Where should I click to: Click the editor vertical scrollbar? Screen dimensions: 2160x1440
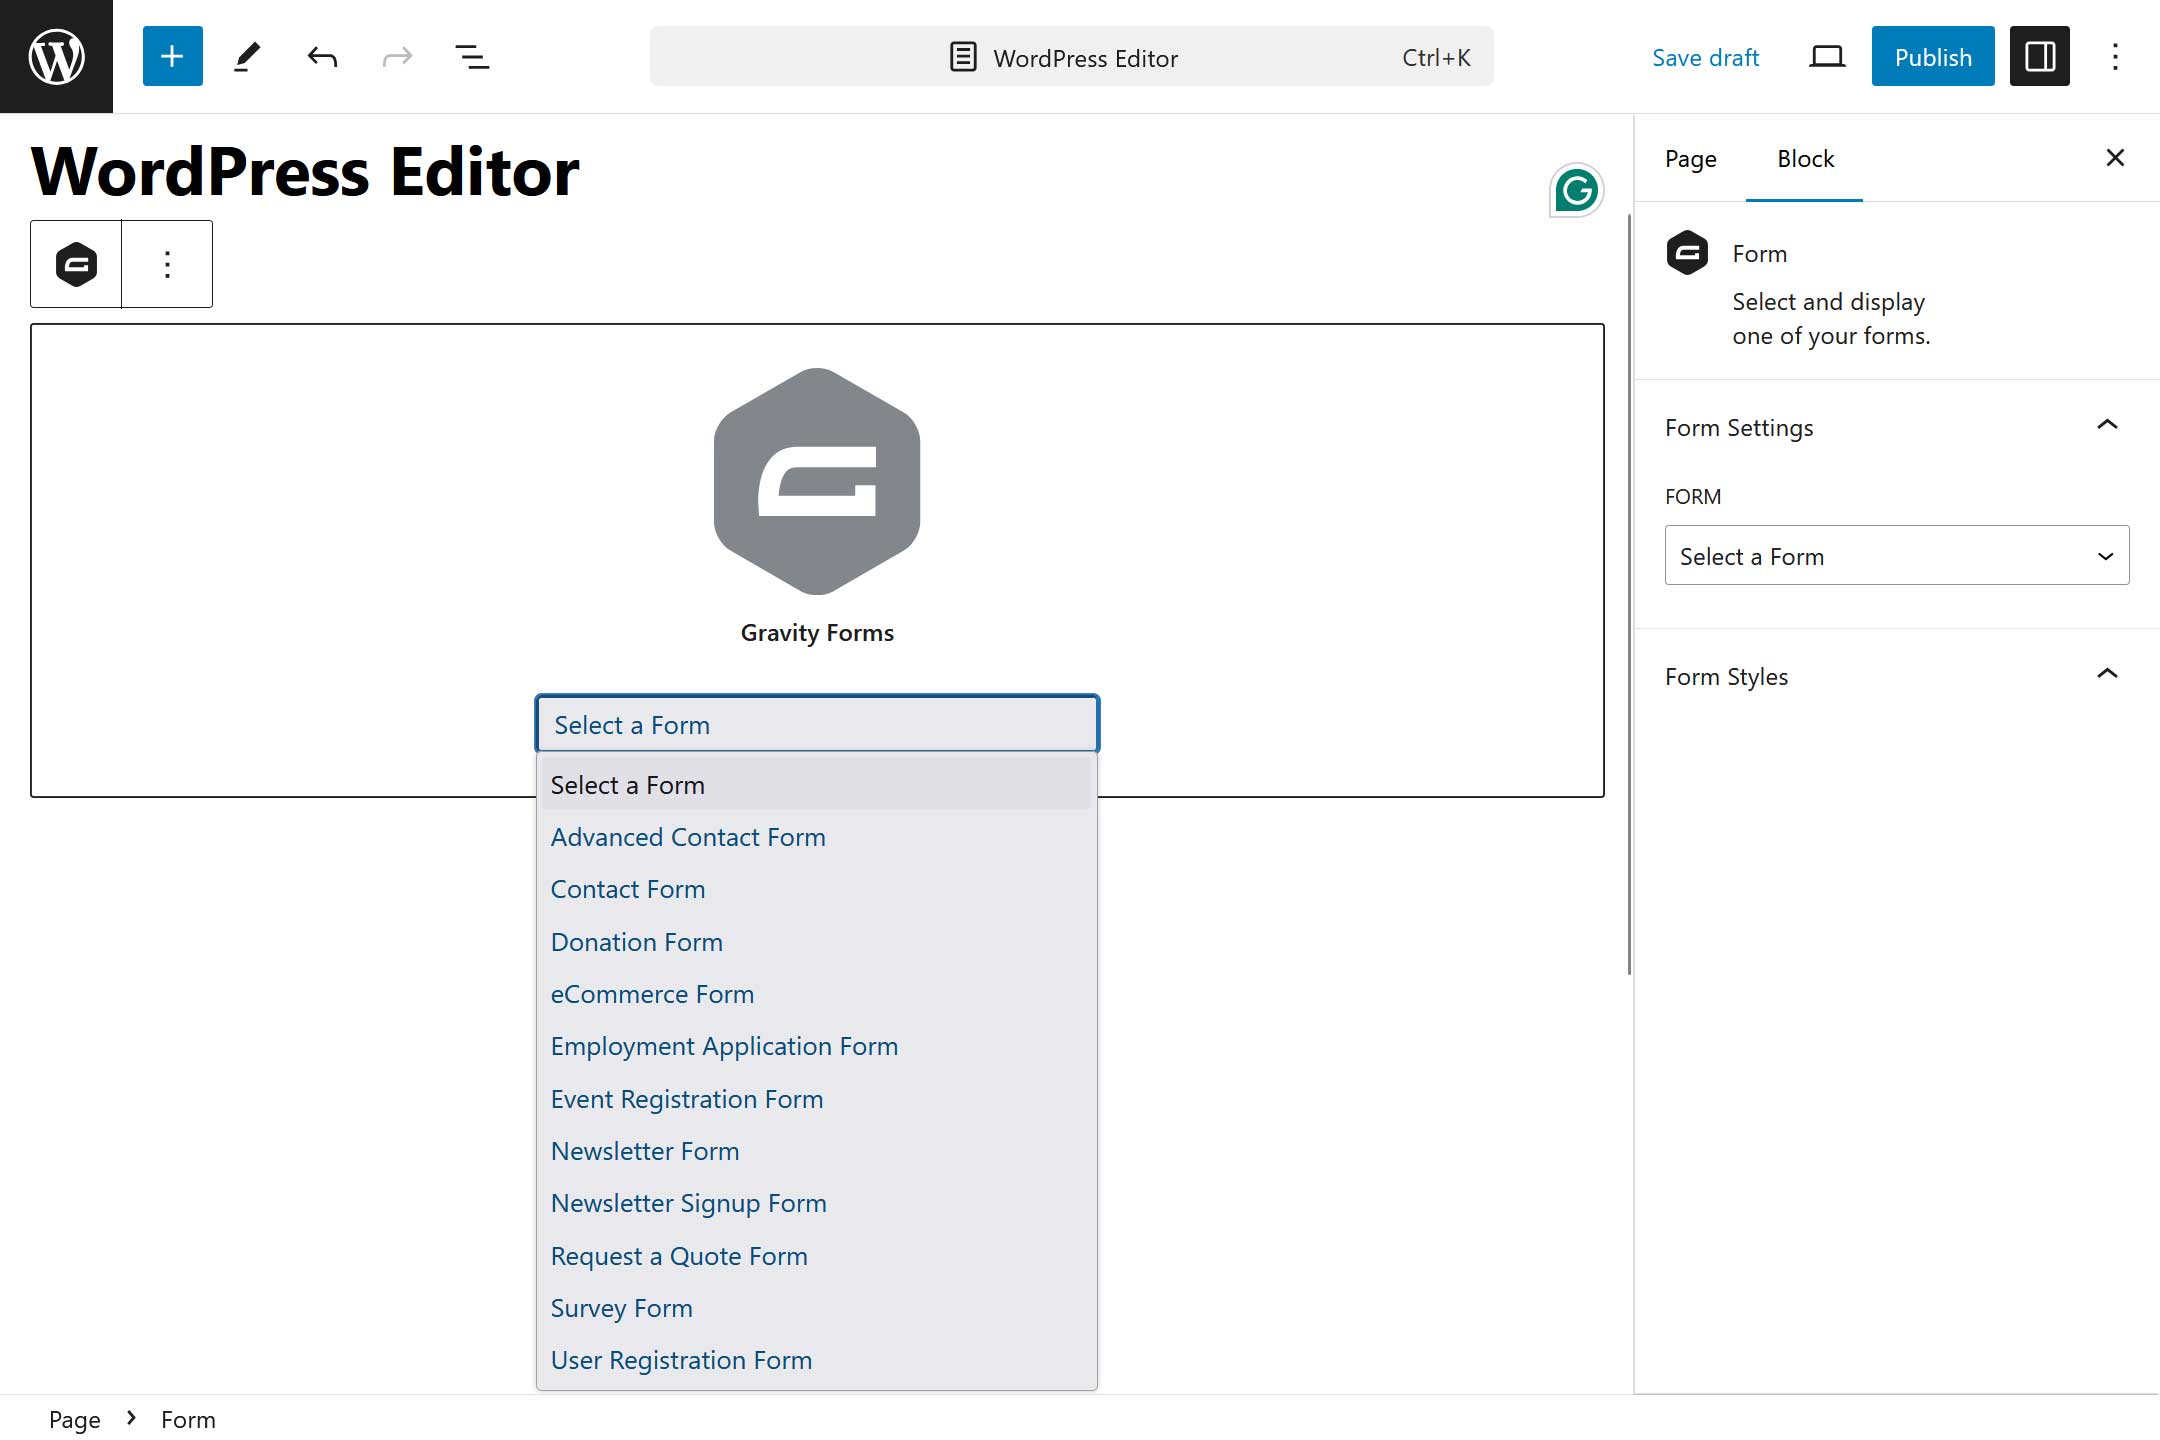point(1629,594)
